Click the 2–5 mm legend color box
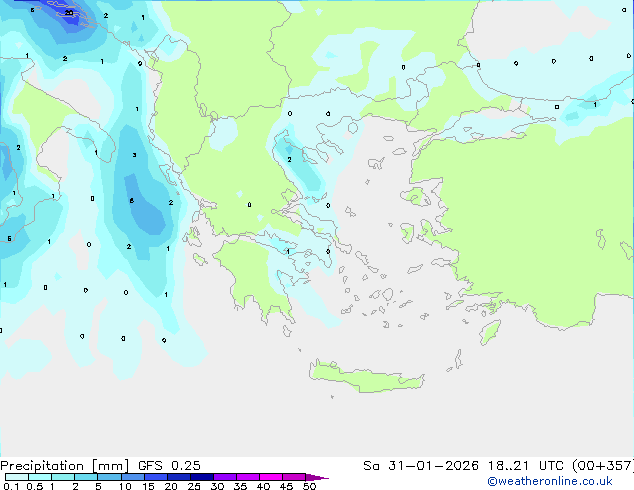The width and height of the screenshot is (634, 490). pos(86,477)
